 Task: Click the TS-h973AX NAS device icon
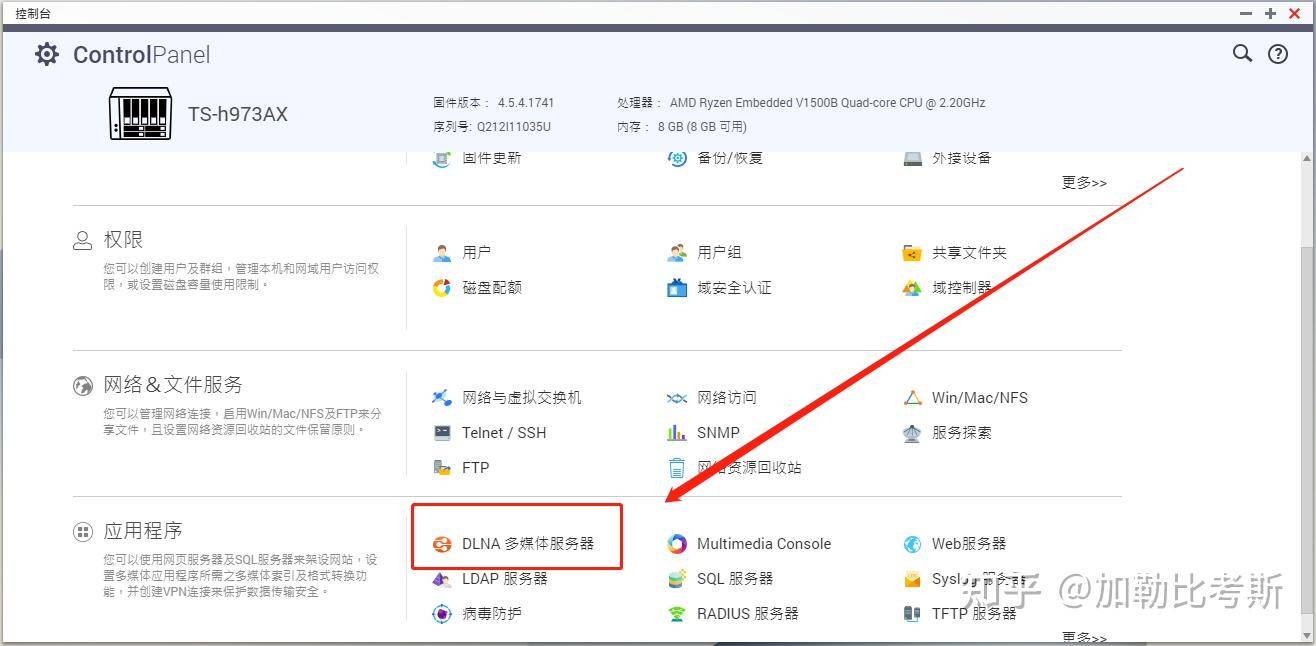[x=140, y=113]
